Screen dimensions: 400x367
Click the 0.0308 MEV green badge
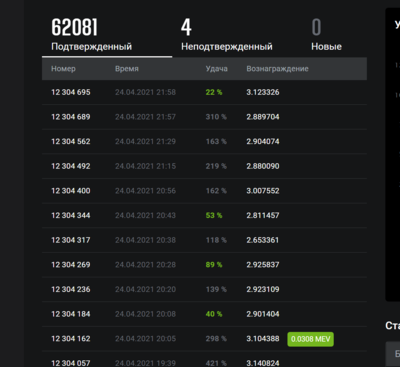coord(310,339)
